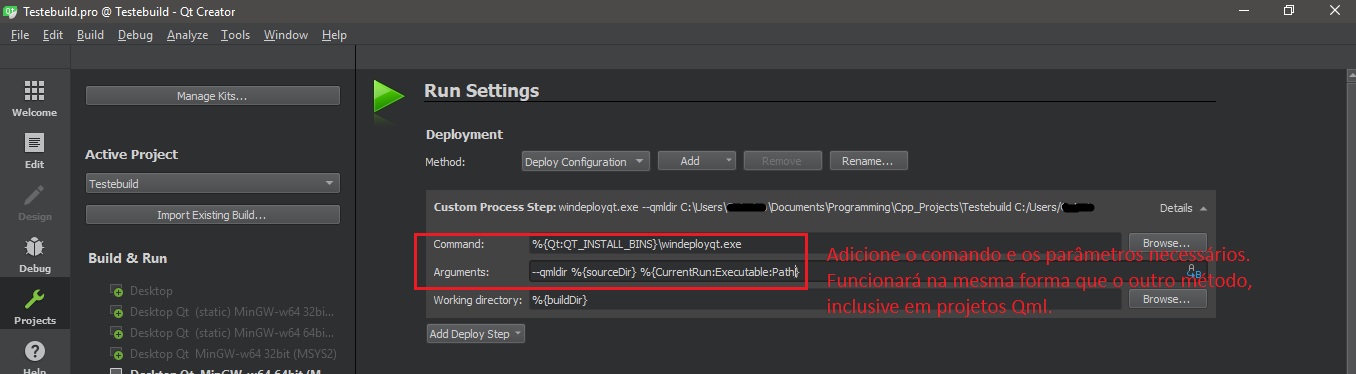Viewport: 1356px width, 374px height.
Task: Click the Deployment section label
Action: pos(464,134)
